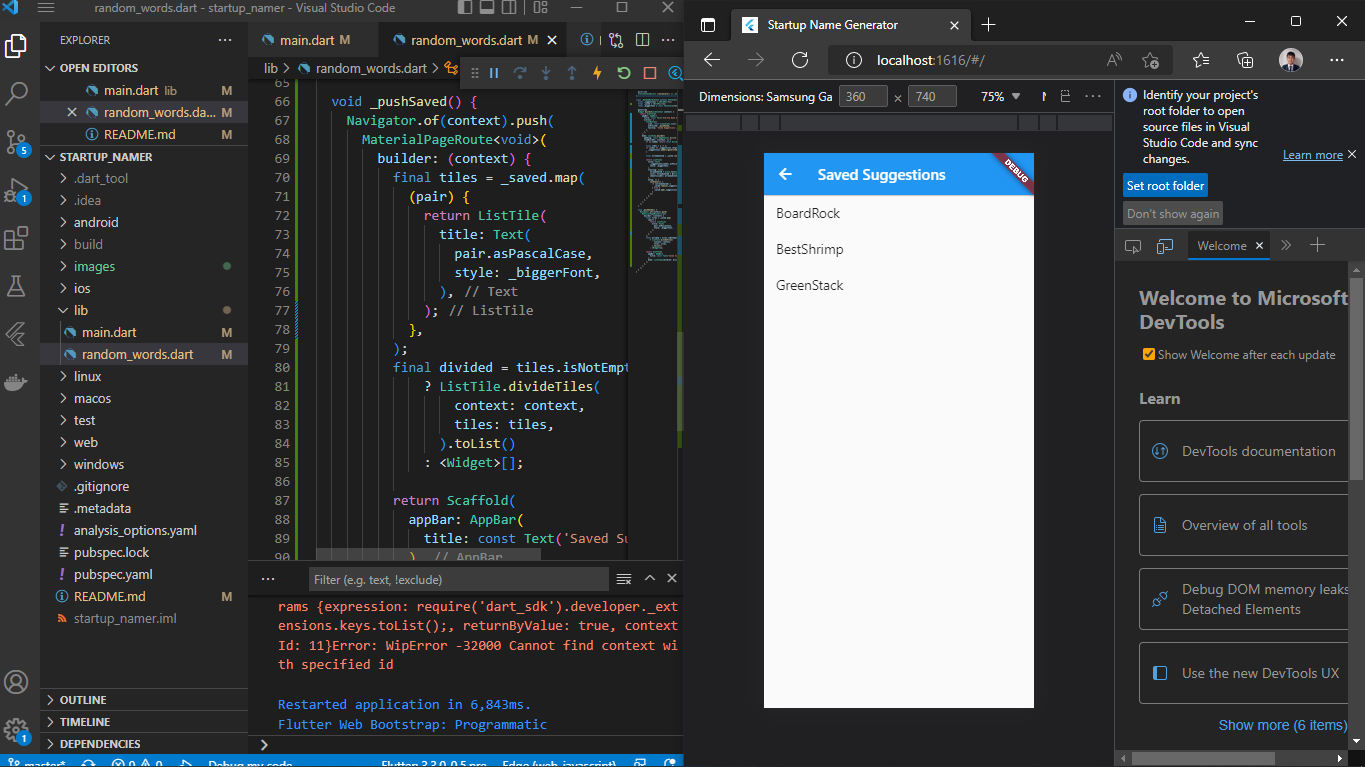The image size is (1365, 767).
Task: Open Dart DevTools widget inspector icon
Action: (x=675, y=73)
